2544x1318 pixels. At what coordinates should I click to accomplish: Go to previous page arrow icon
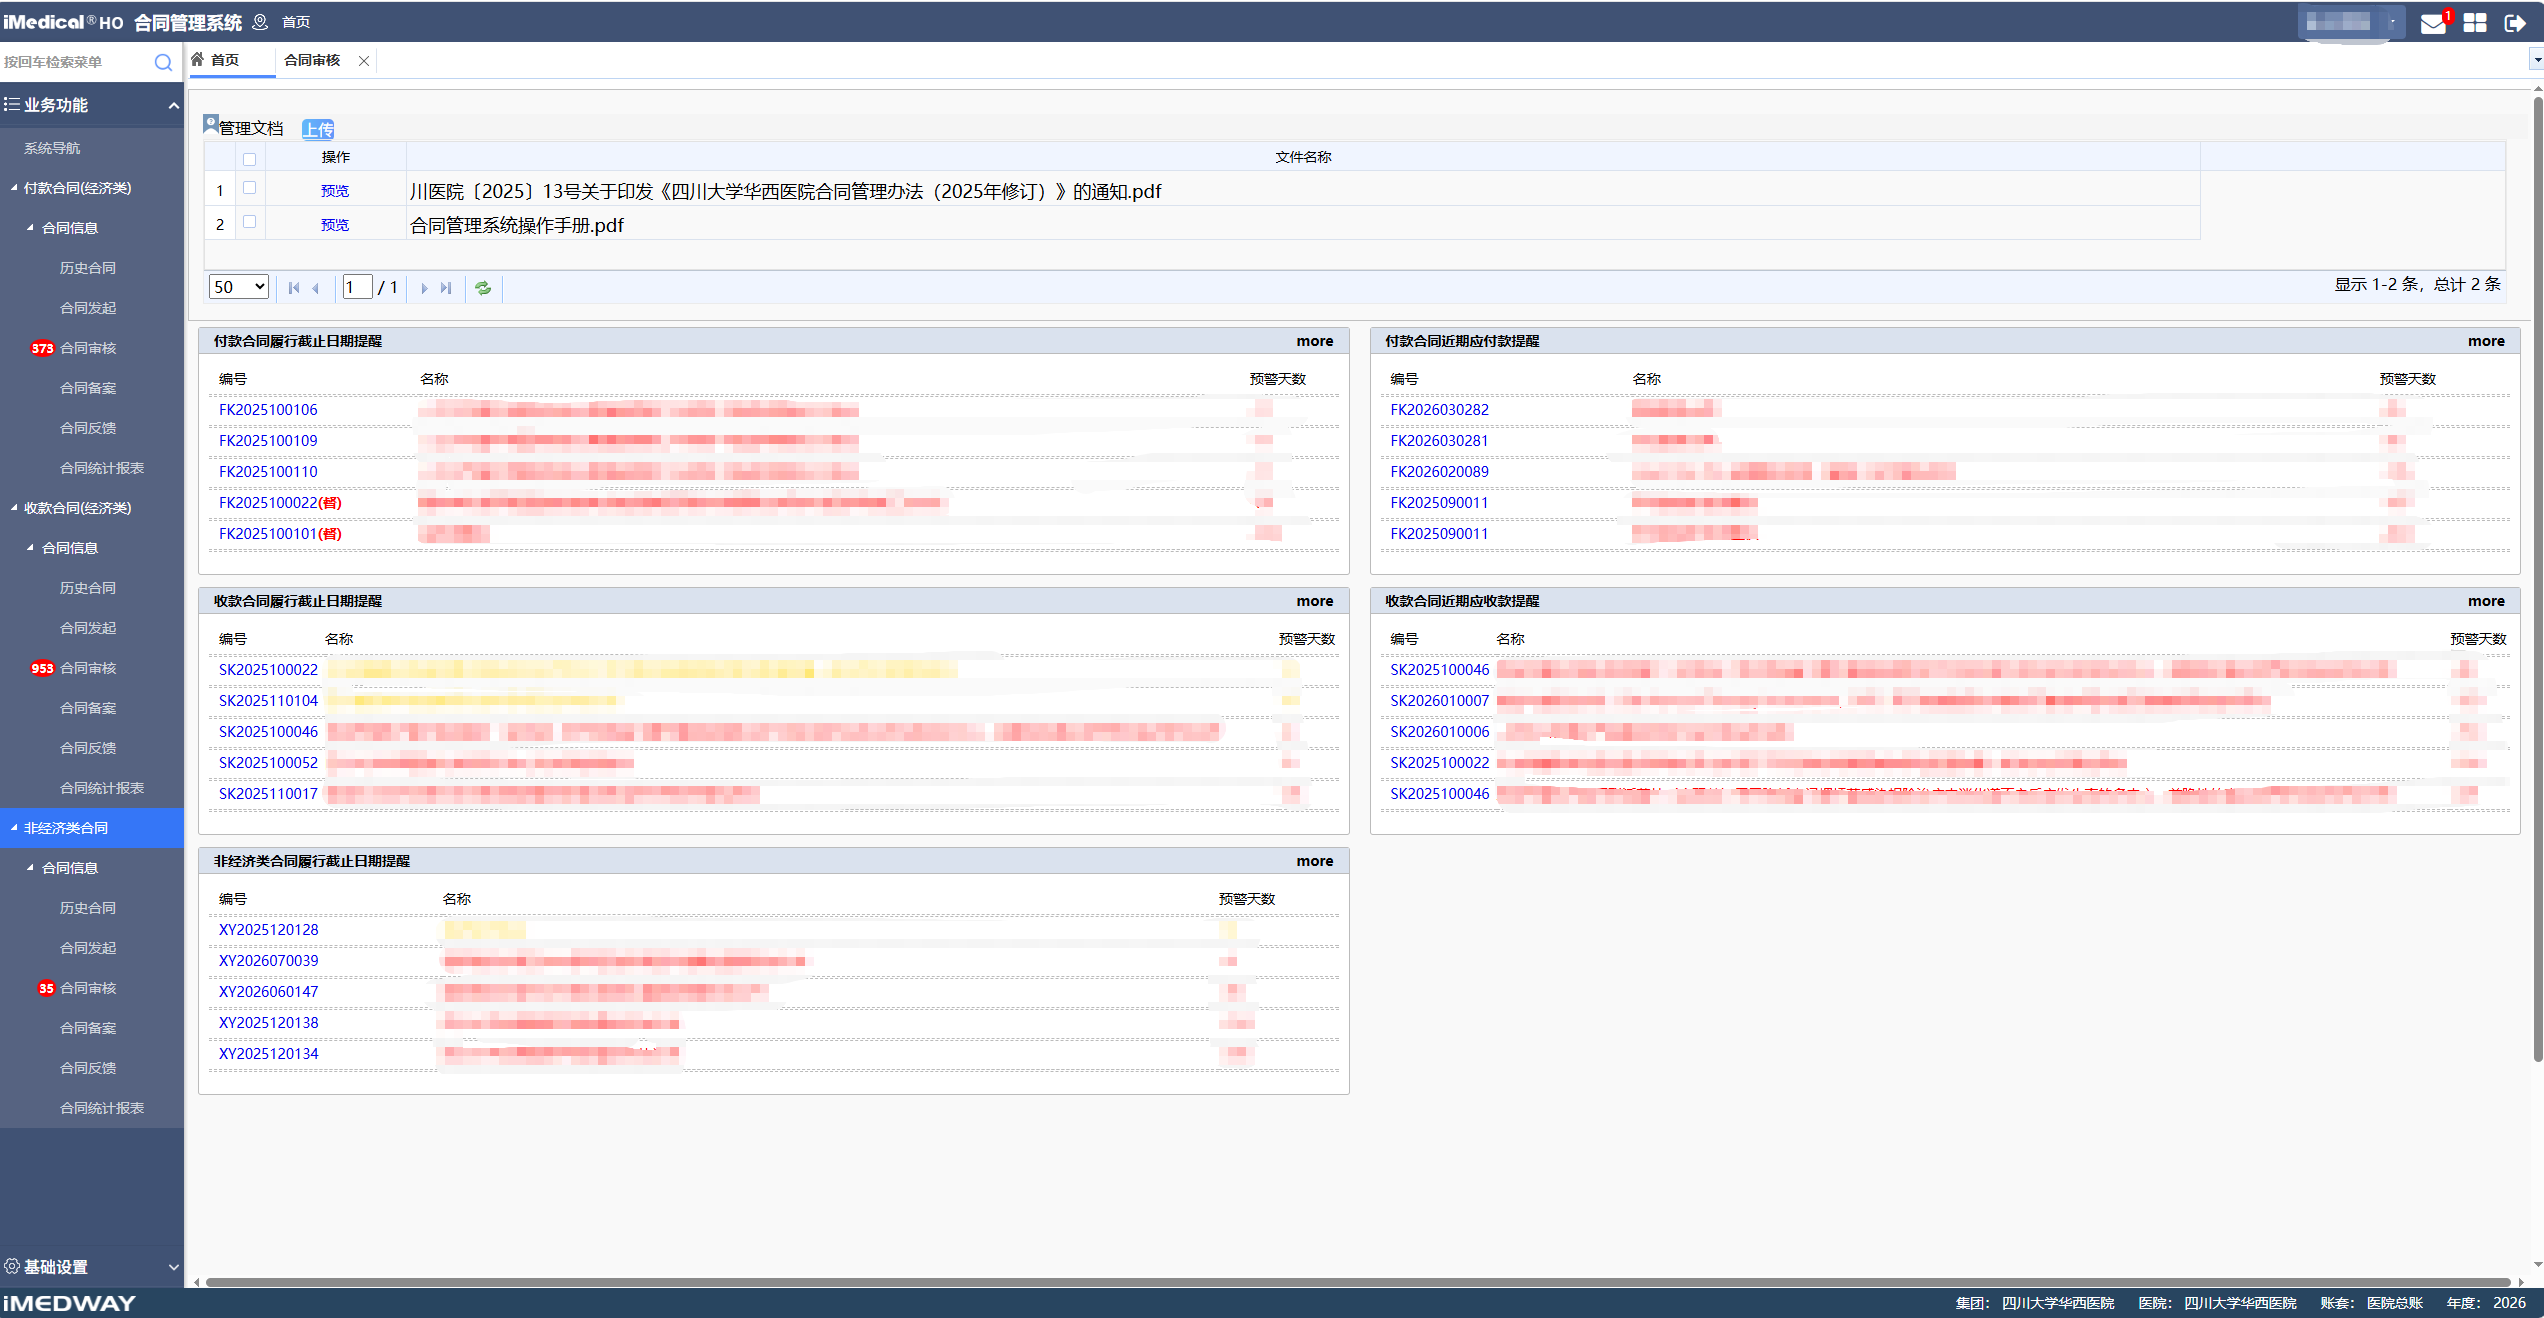(x=316, y=288)
